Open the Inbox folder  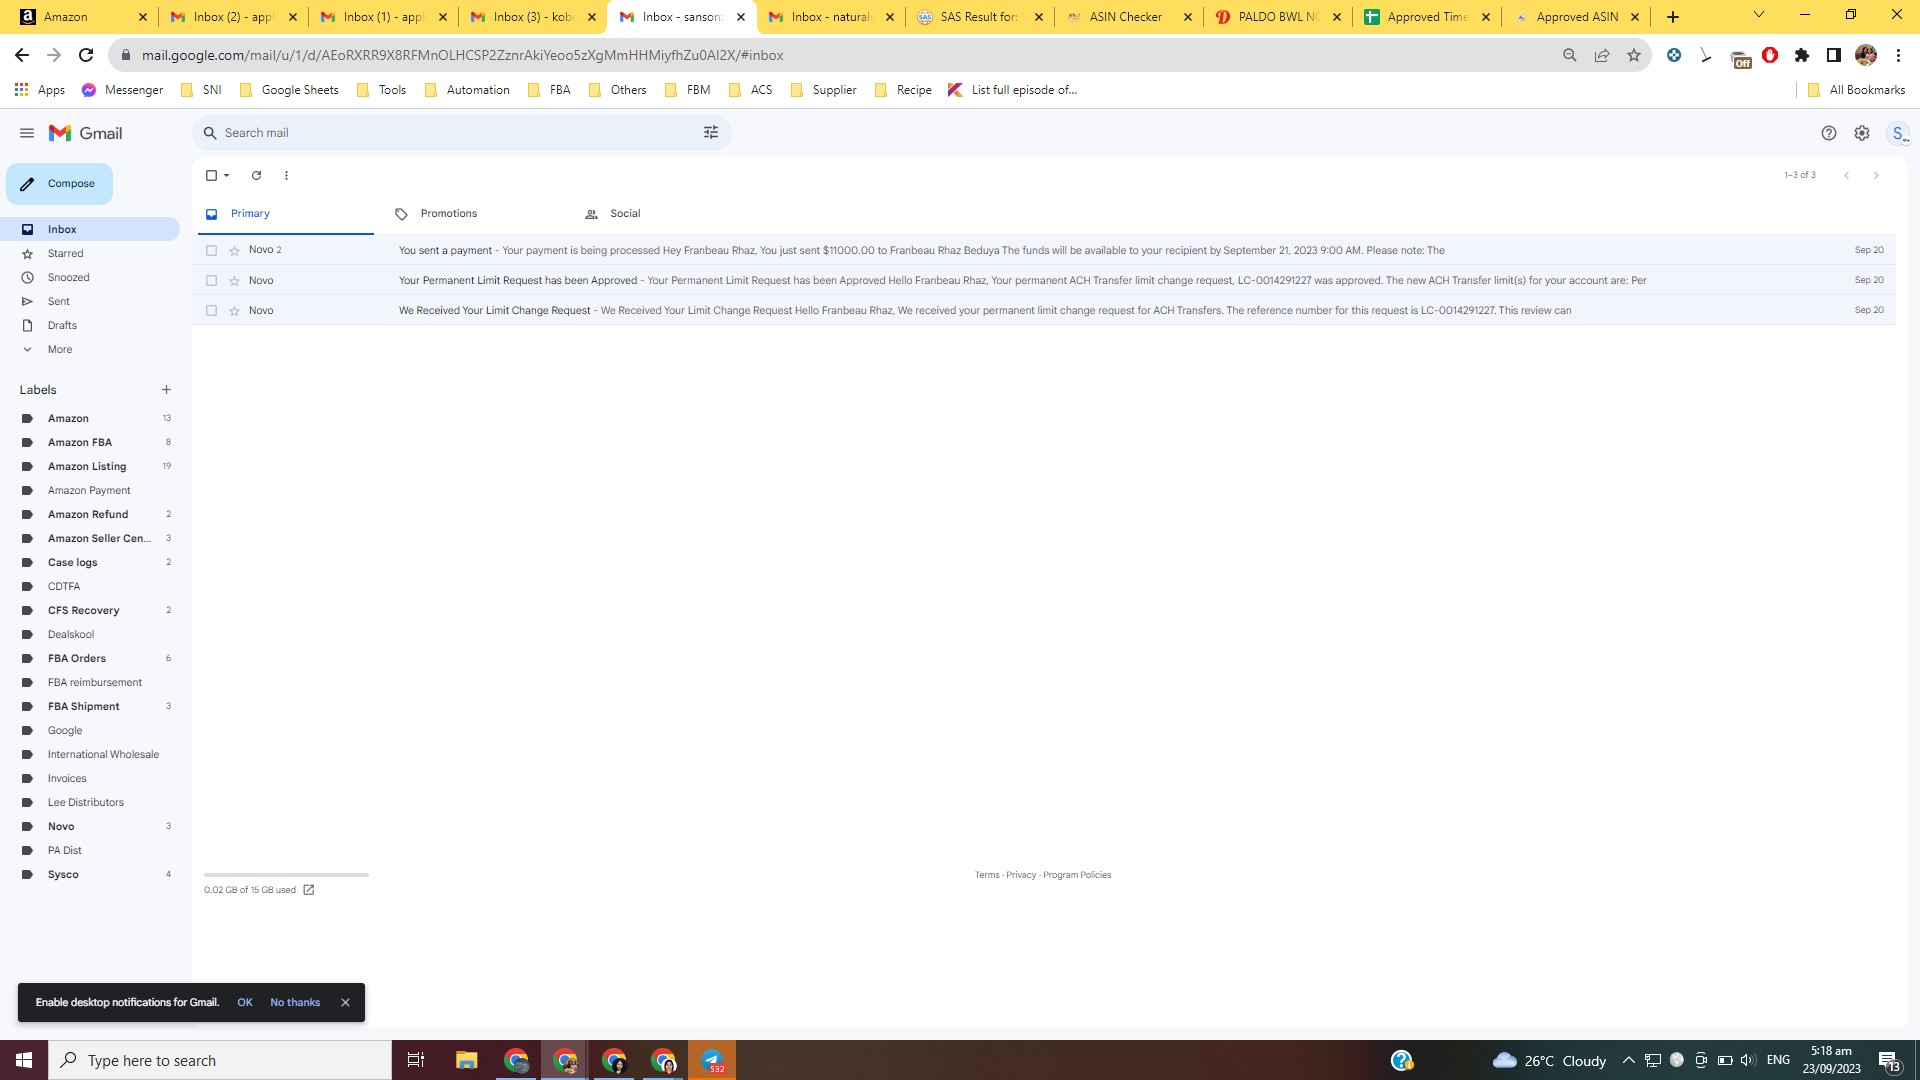pos(90,229)
